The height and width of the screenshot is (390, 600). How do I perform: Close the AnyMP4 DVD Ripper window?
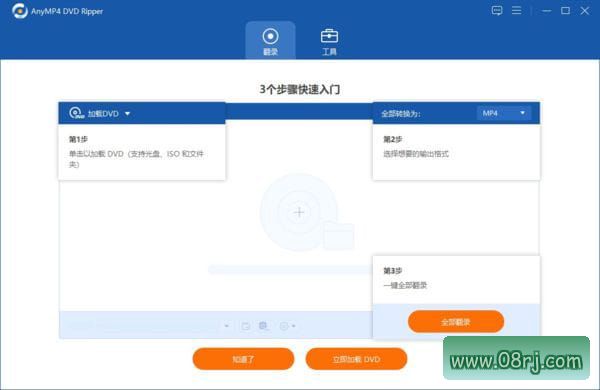click(x=585, y=11)
